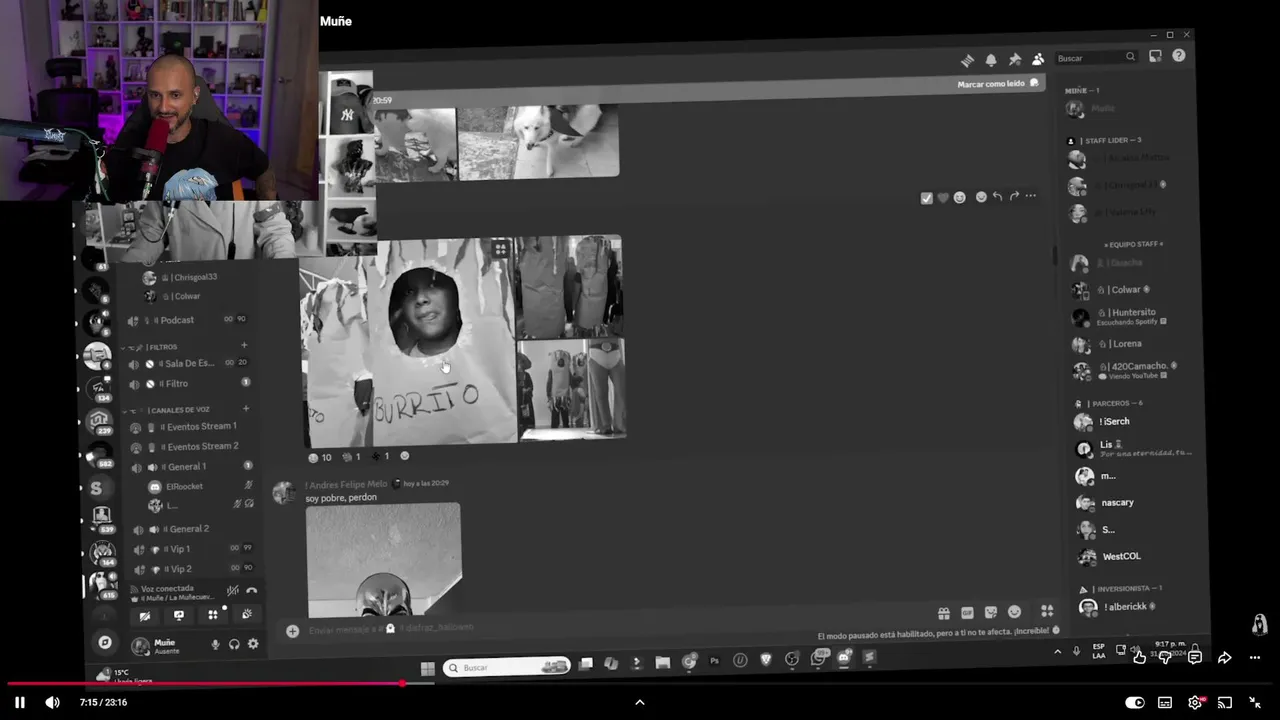Open the GIF picker
The height and width of the screenshot is (720, 1280).
pos(967,613)
